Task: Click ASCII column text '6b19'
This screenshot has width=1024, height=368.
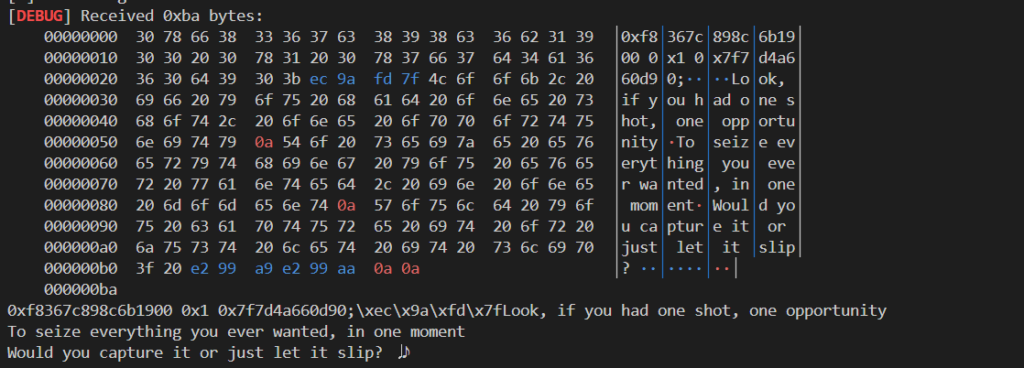Action: (777, 37)
